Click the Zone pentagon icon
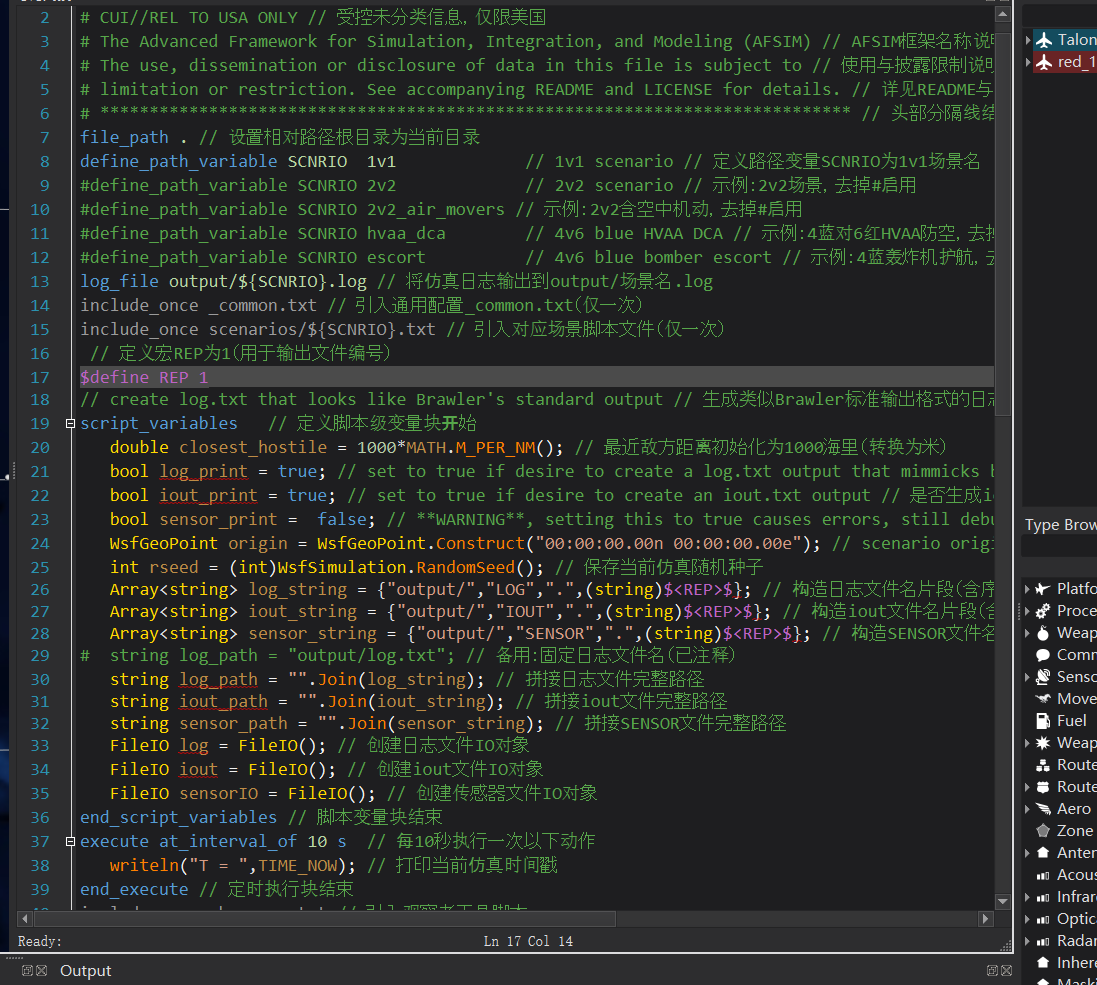This screenshot has width=1097, height=985. [1043, 831]
